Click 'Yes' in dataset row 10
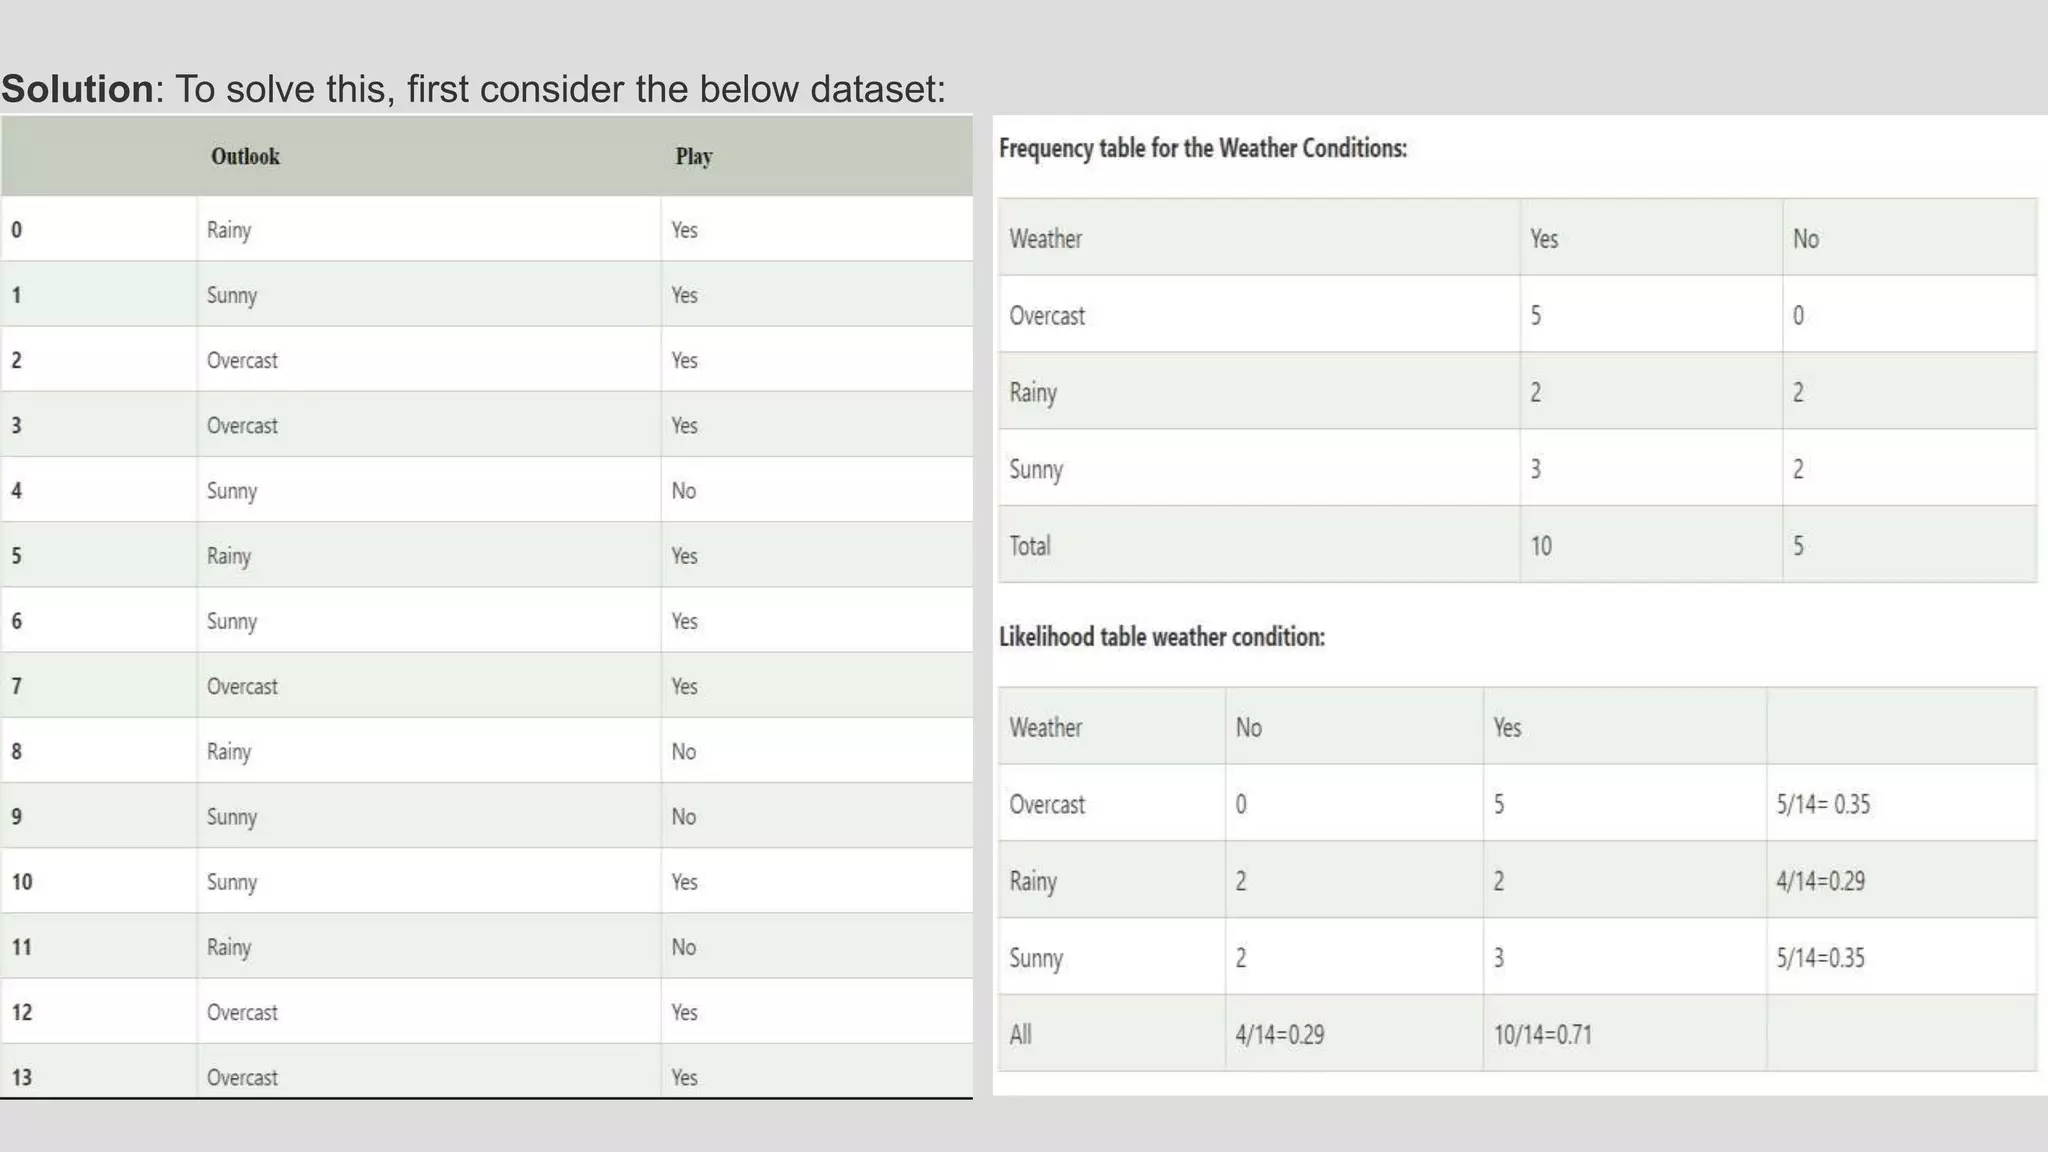Screen dimensions: 2048x1152 [685, 882]
